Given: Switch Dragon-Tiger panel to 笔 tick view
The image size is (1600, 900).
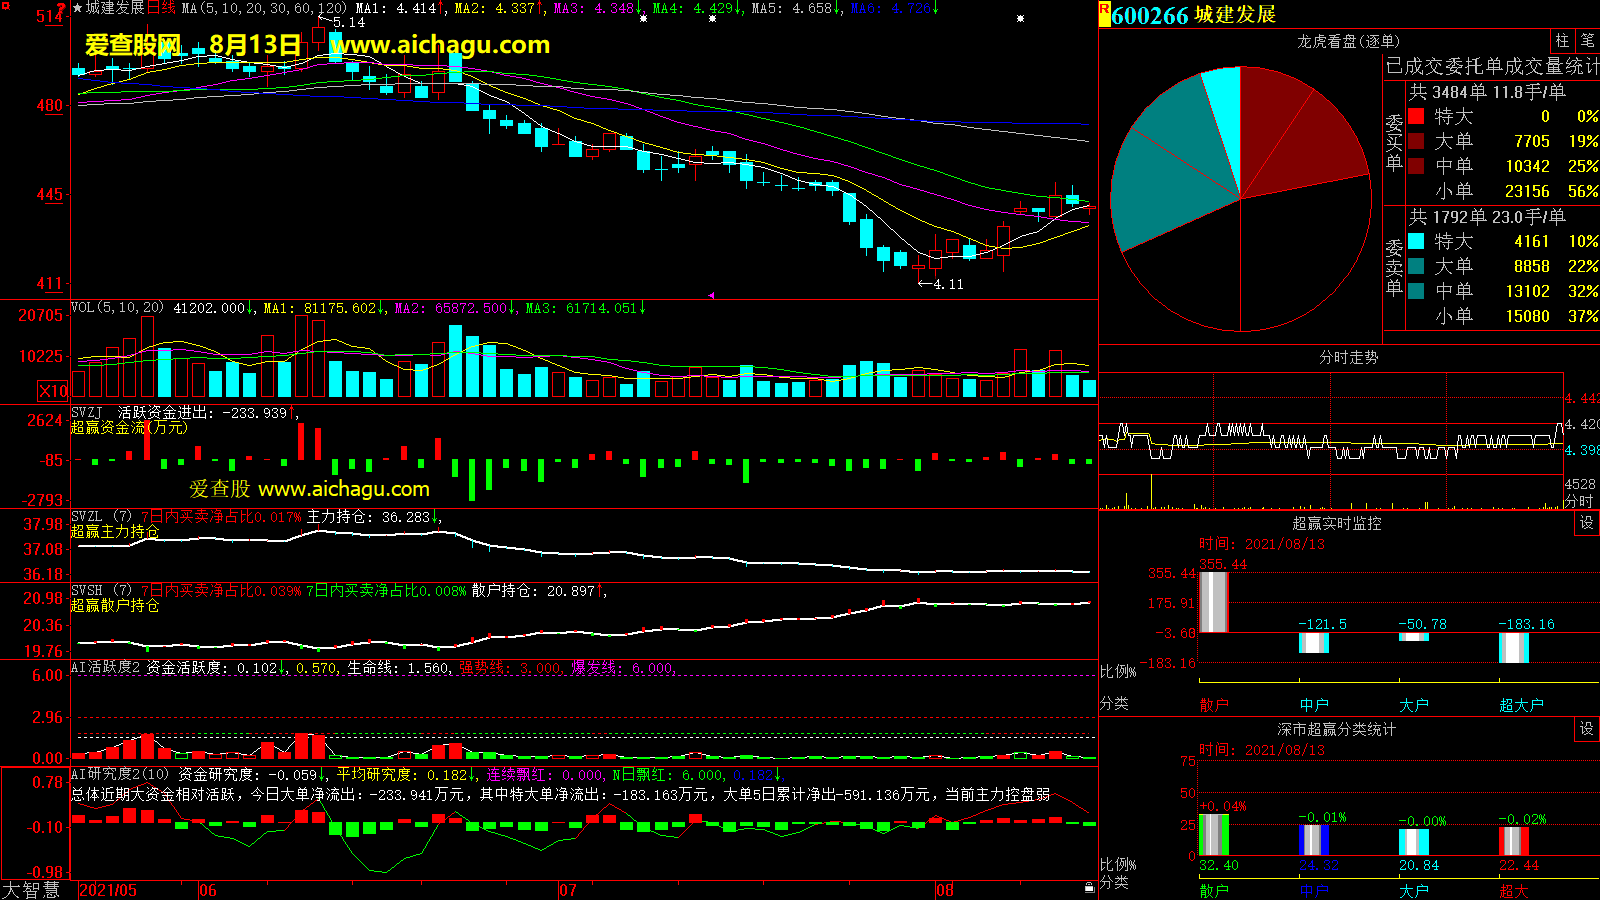Looking at the screenshot, I should tap(1587, 40).
